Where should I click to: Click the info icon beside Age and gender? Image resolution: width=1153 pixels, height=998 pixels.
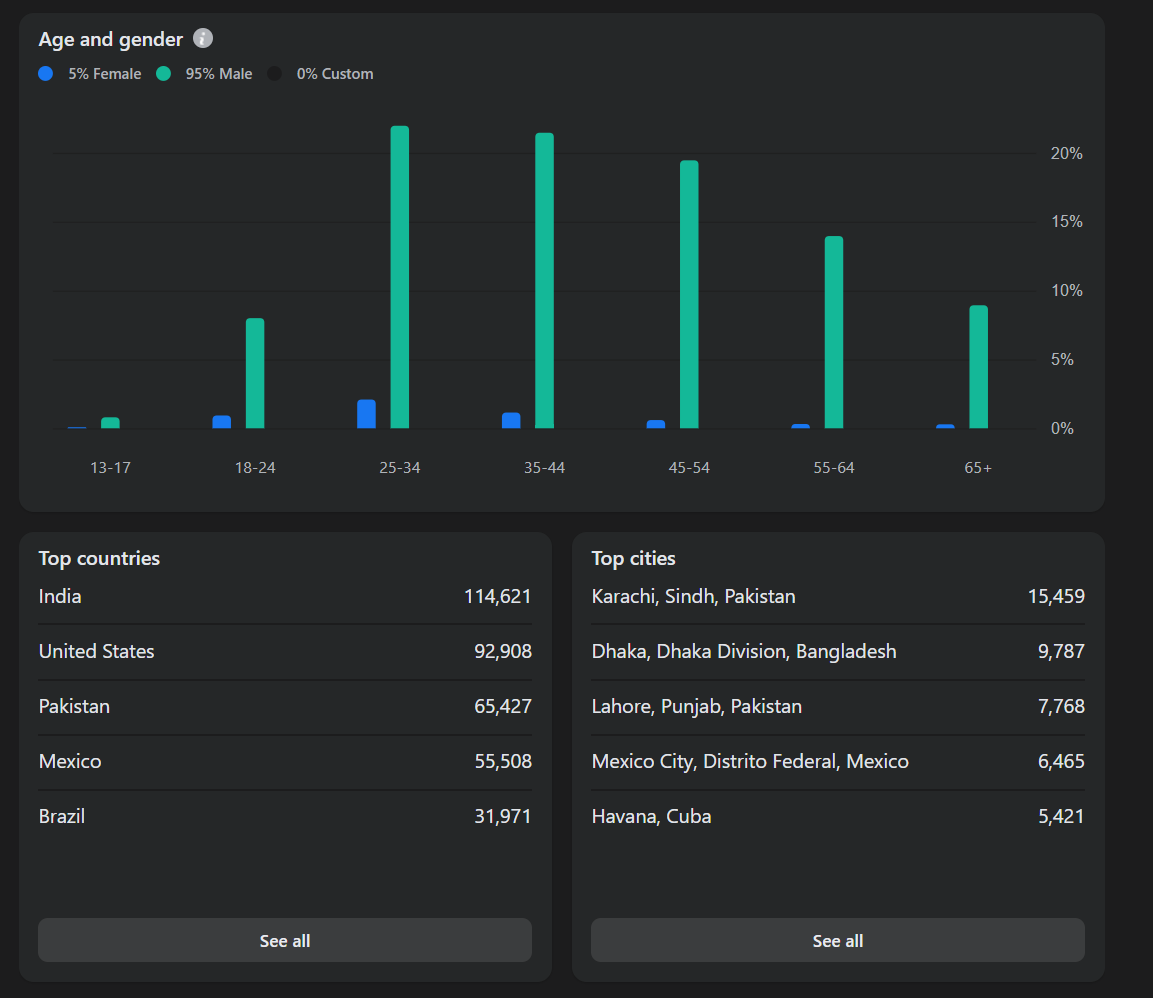pos(203,39)
